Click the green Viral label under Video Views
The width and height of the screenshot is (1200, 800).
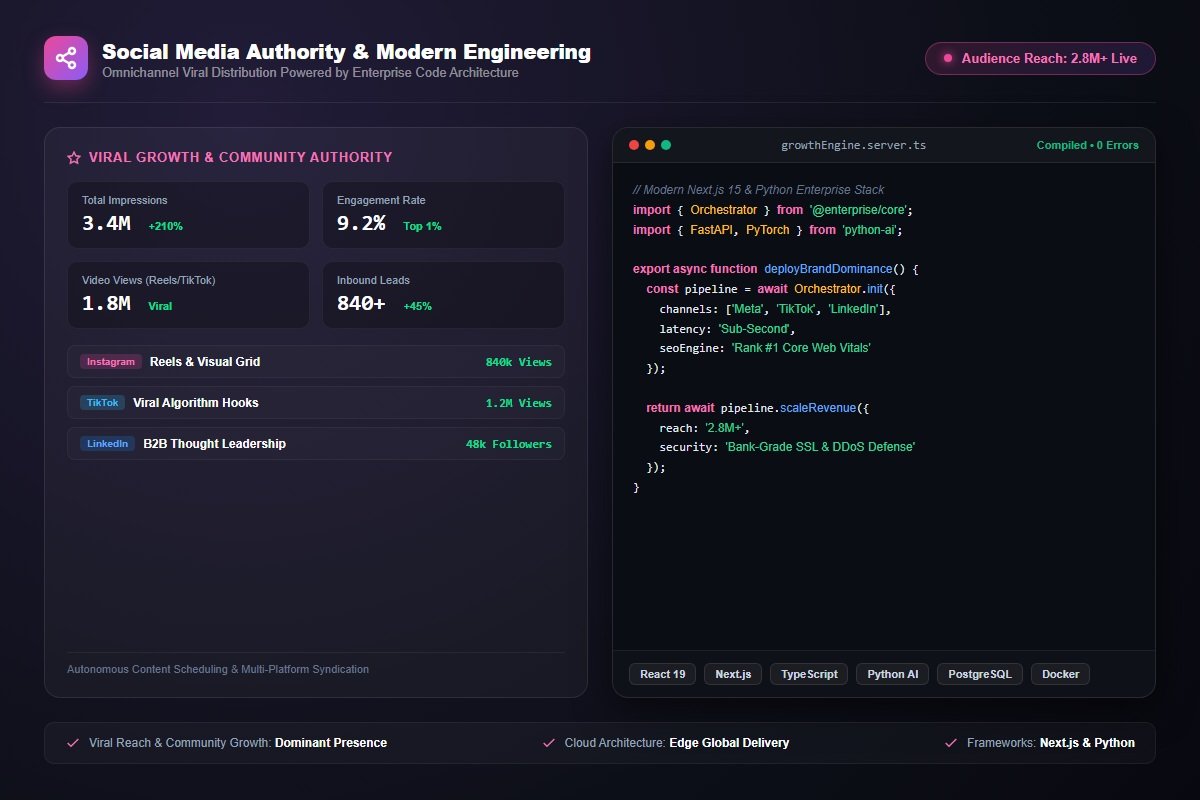(x=160, y=306)
